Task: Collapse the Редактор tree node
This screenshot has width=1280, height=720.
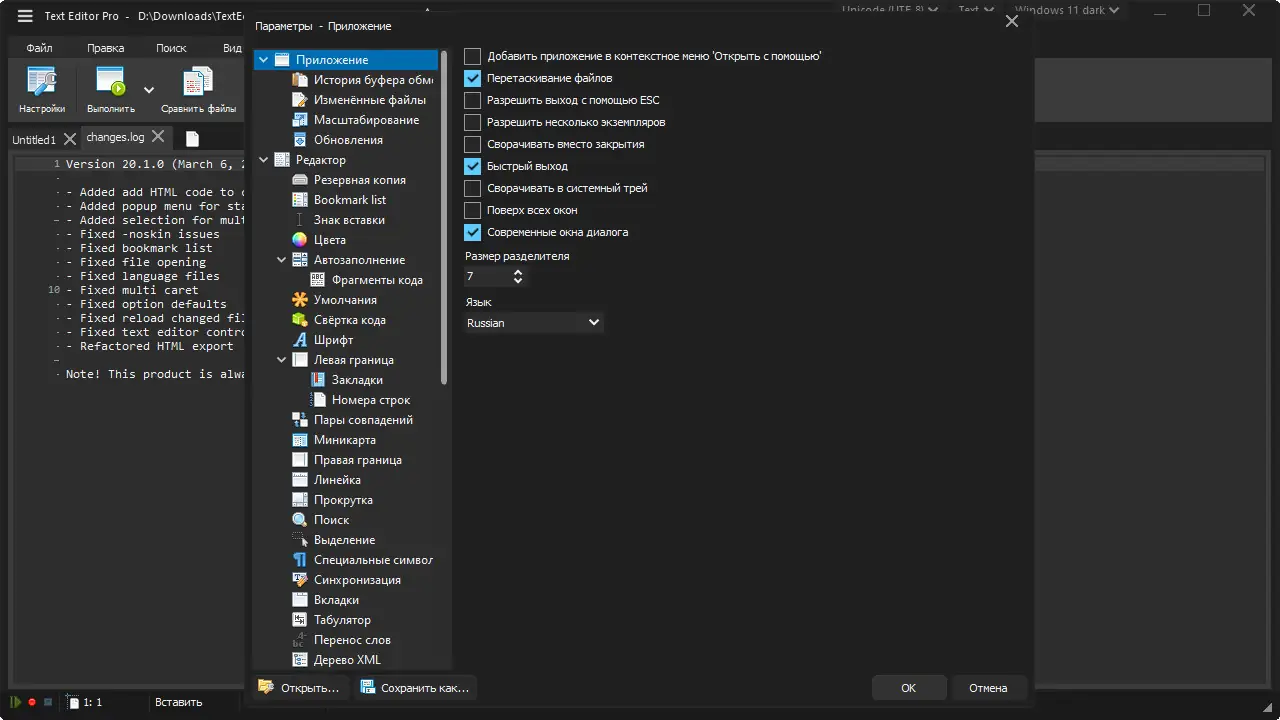Action: (264, 160)
